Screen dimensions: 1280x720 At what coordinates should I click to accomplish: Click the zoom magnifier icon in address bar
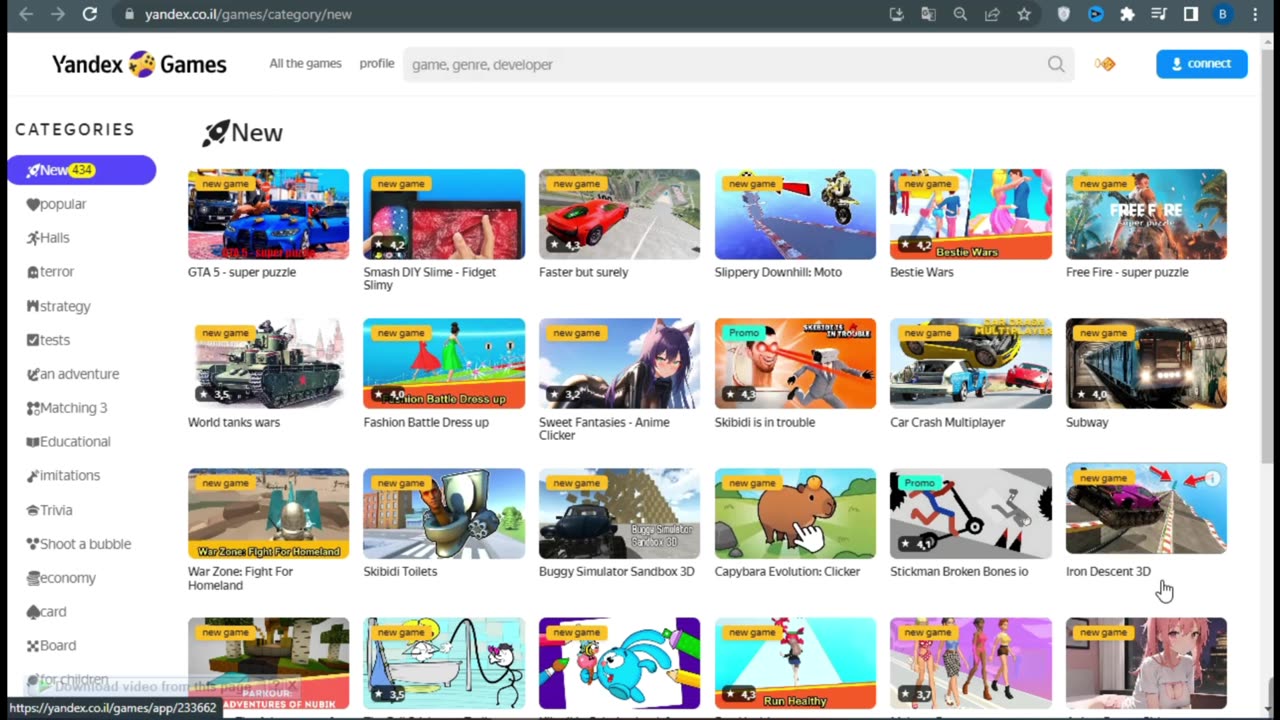(960, 14)
